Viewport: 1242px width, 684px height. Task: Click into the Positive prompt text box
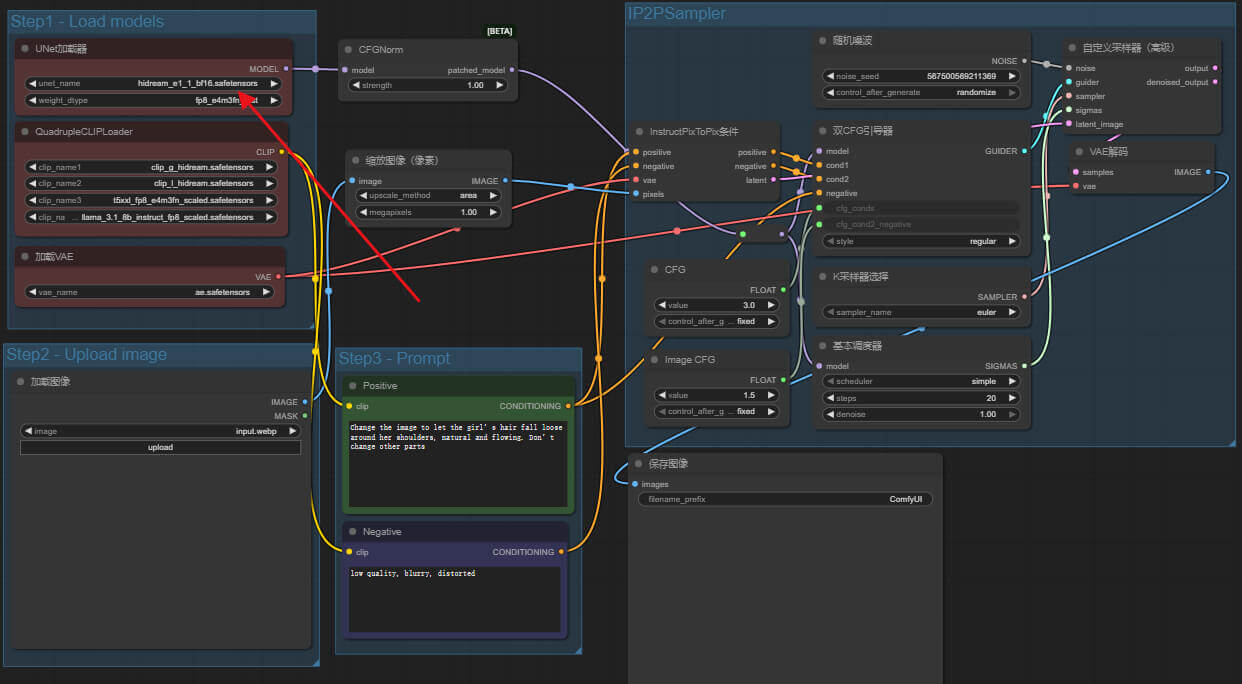(x=459, y=465)
